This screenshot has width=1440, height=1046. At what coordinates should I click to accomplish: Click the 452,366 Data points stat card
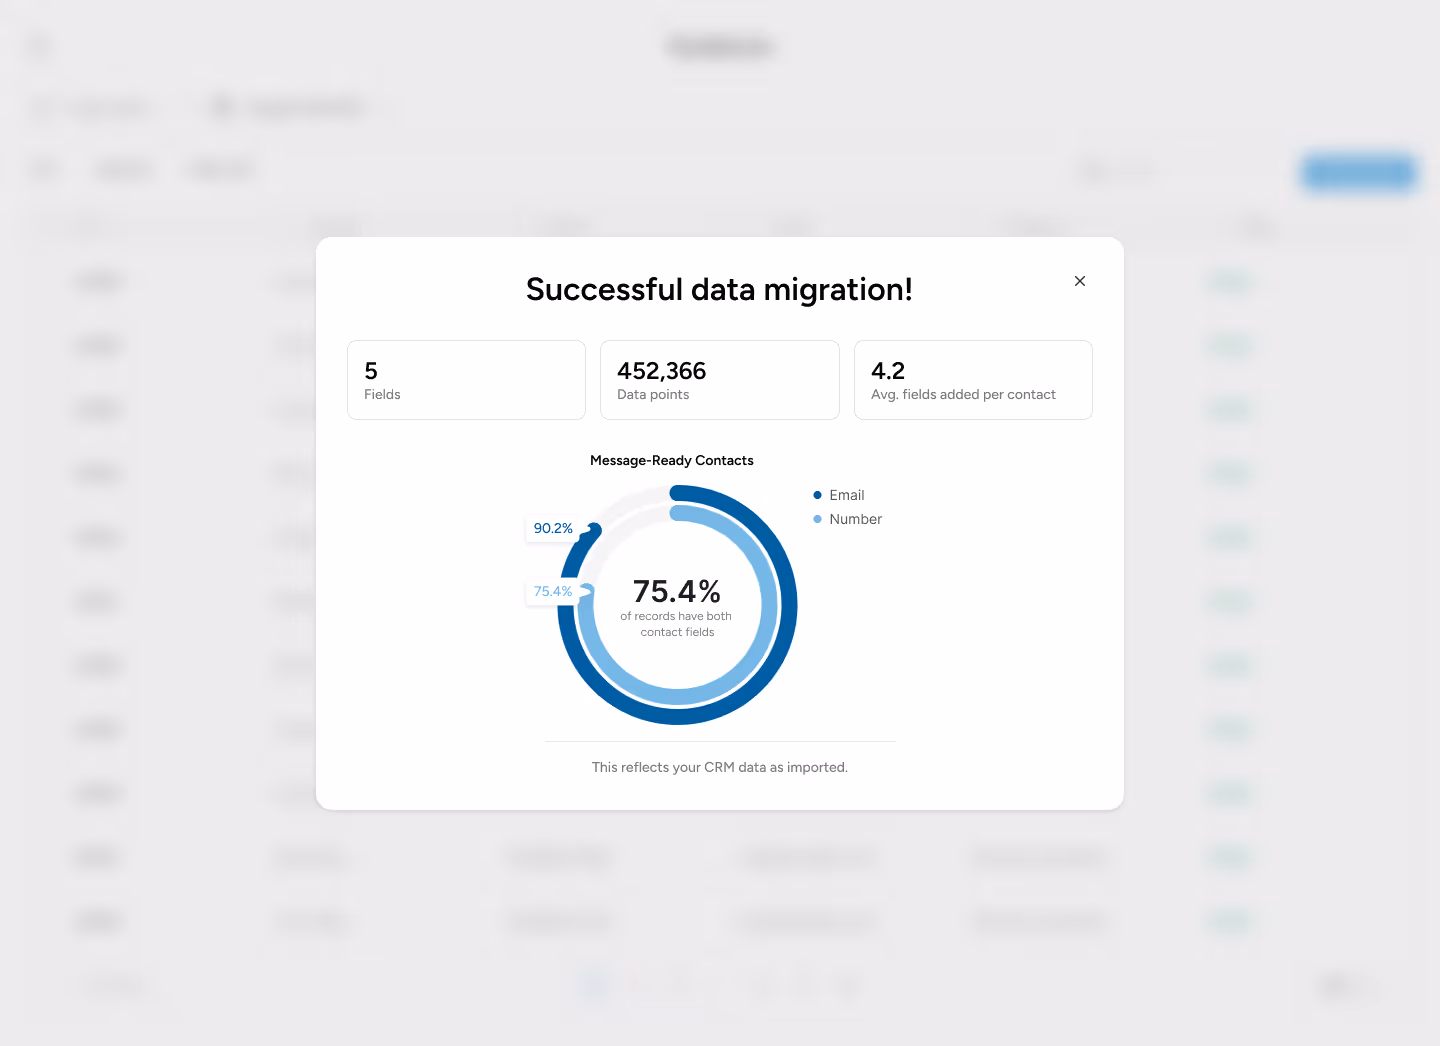719,380
